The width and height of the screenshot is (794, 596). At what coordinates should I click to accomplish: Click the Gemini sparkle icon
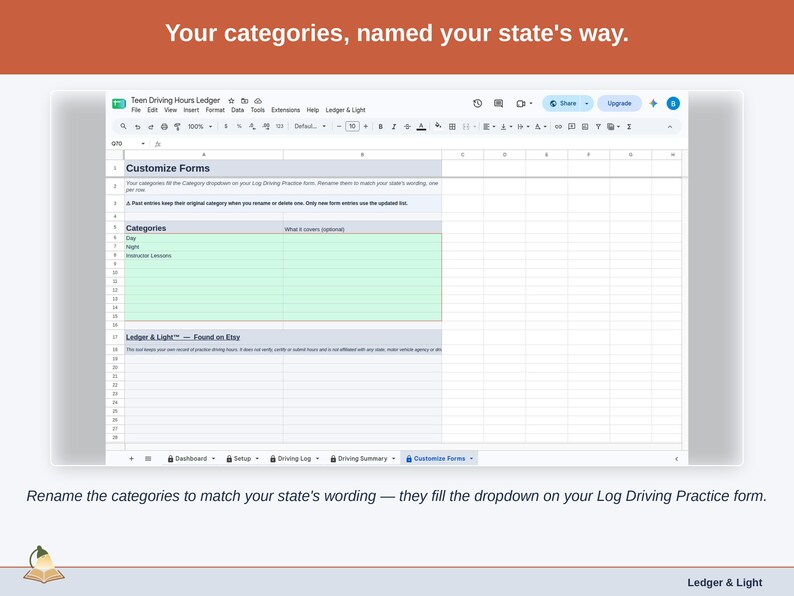653,103
